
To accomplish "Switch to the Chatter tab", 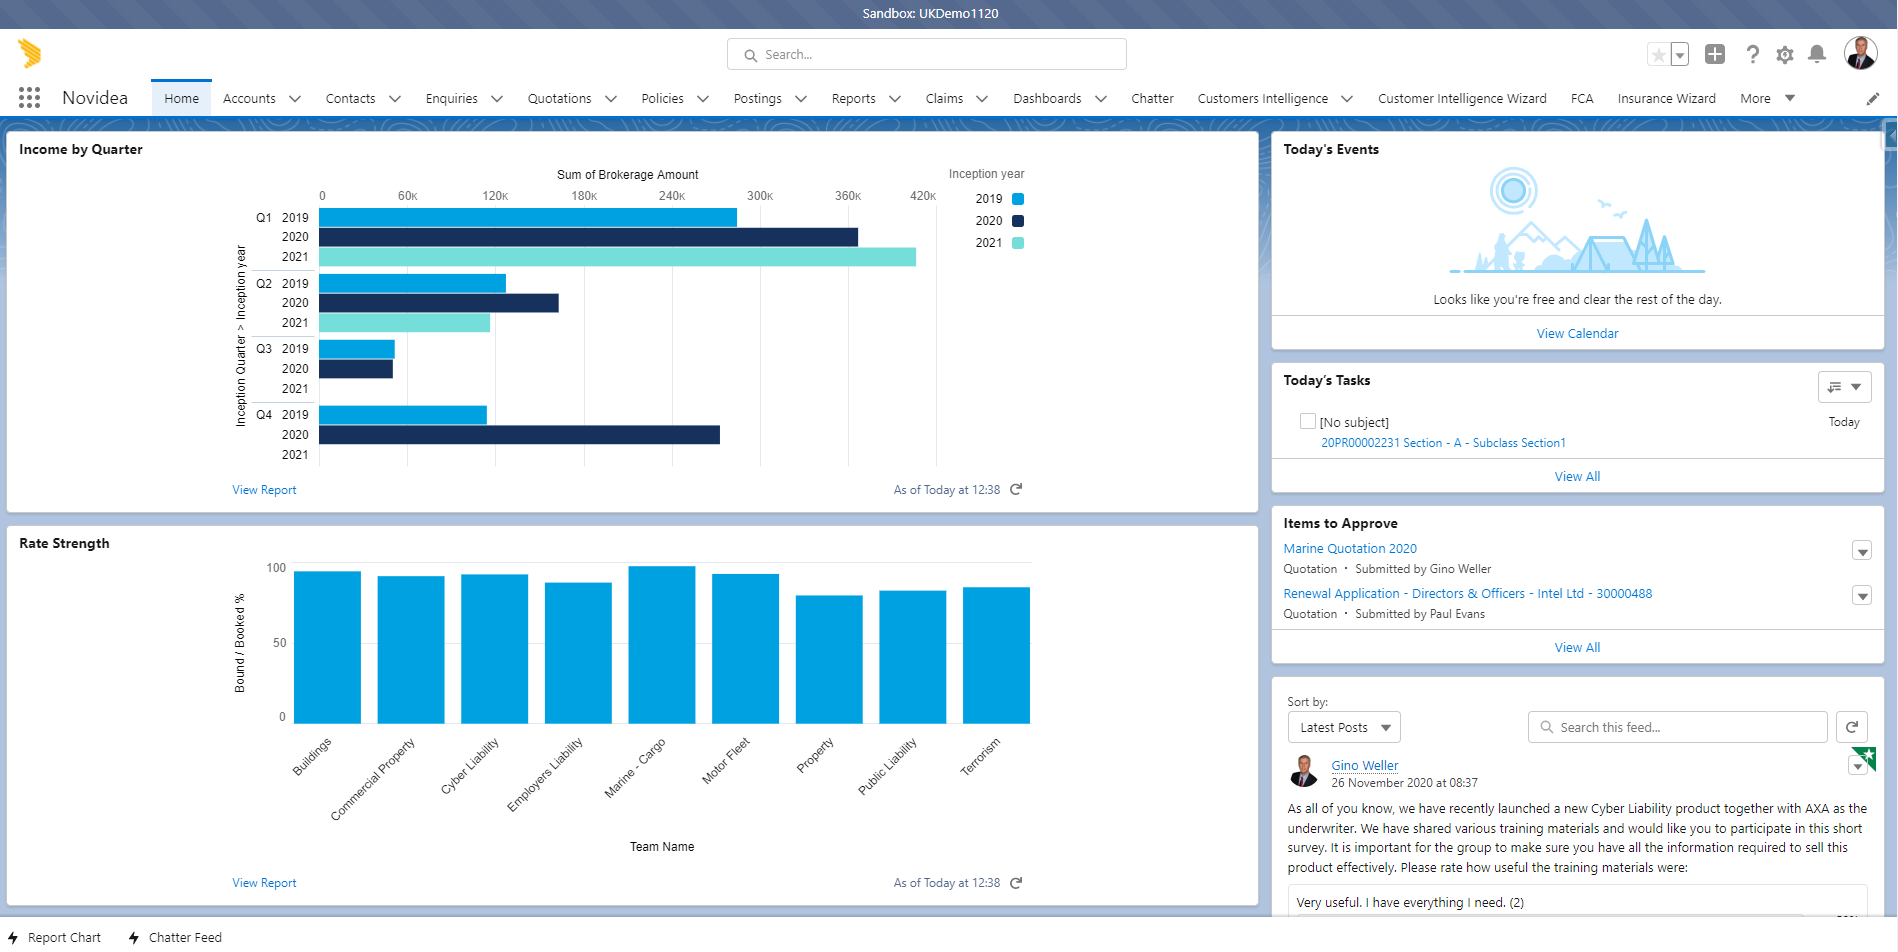I will 1152,99.
